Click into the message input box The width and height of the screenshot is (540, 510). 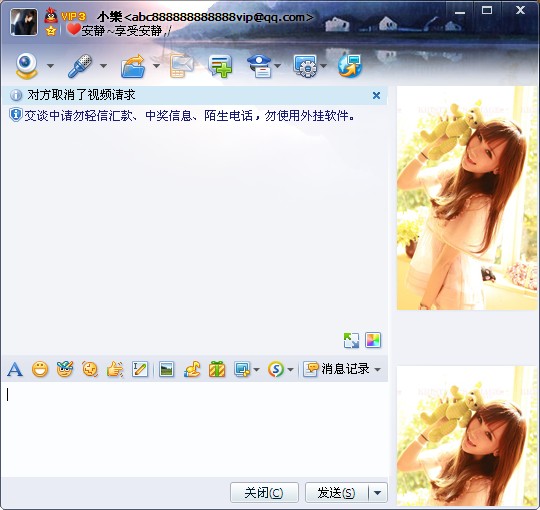pos(195,429)
